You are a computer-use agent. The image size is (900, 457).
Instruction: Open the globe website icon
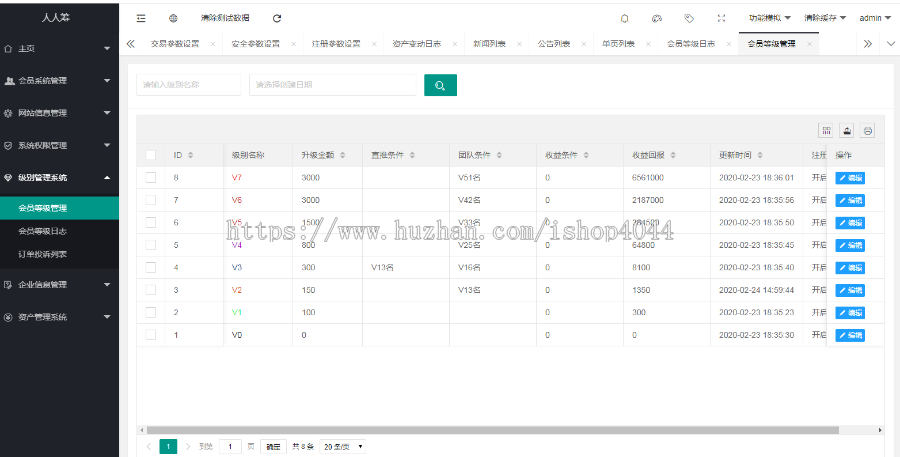coord(173,18)
